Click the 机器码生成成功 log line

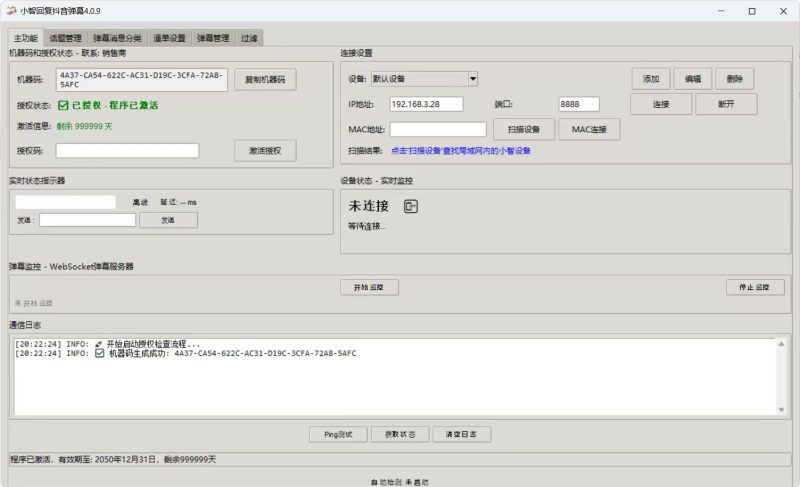click(x=186, y=353)
